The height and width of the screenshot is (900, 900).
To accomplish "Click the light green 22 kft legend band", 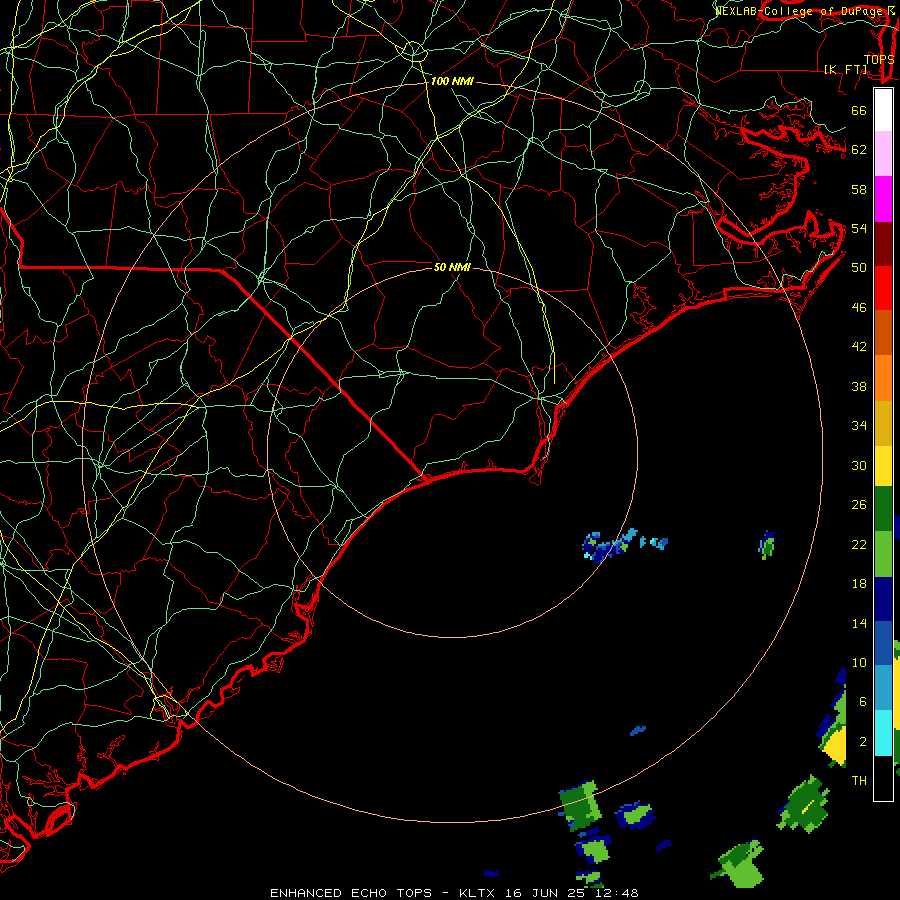I will point(883,554).
